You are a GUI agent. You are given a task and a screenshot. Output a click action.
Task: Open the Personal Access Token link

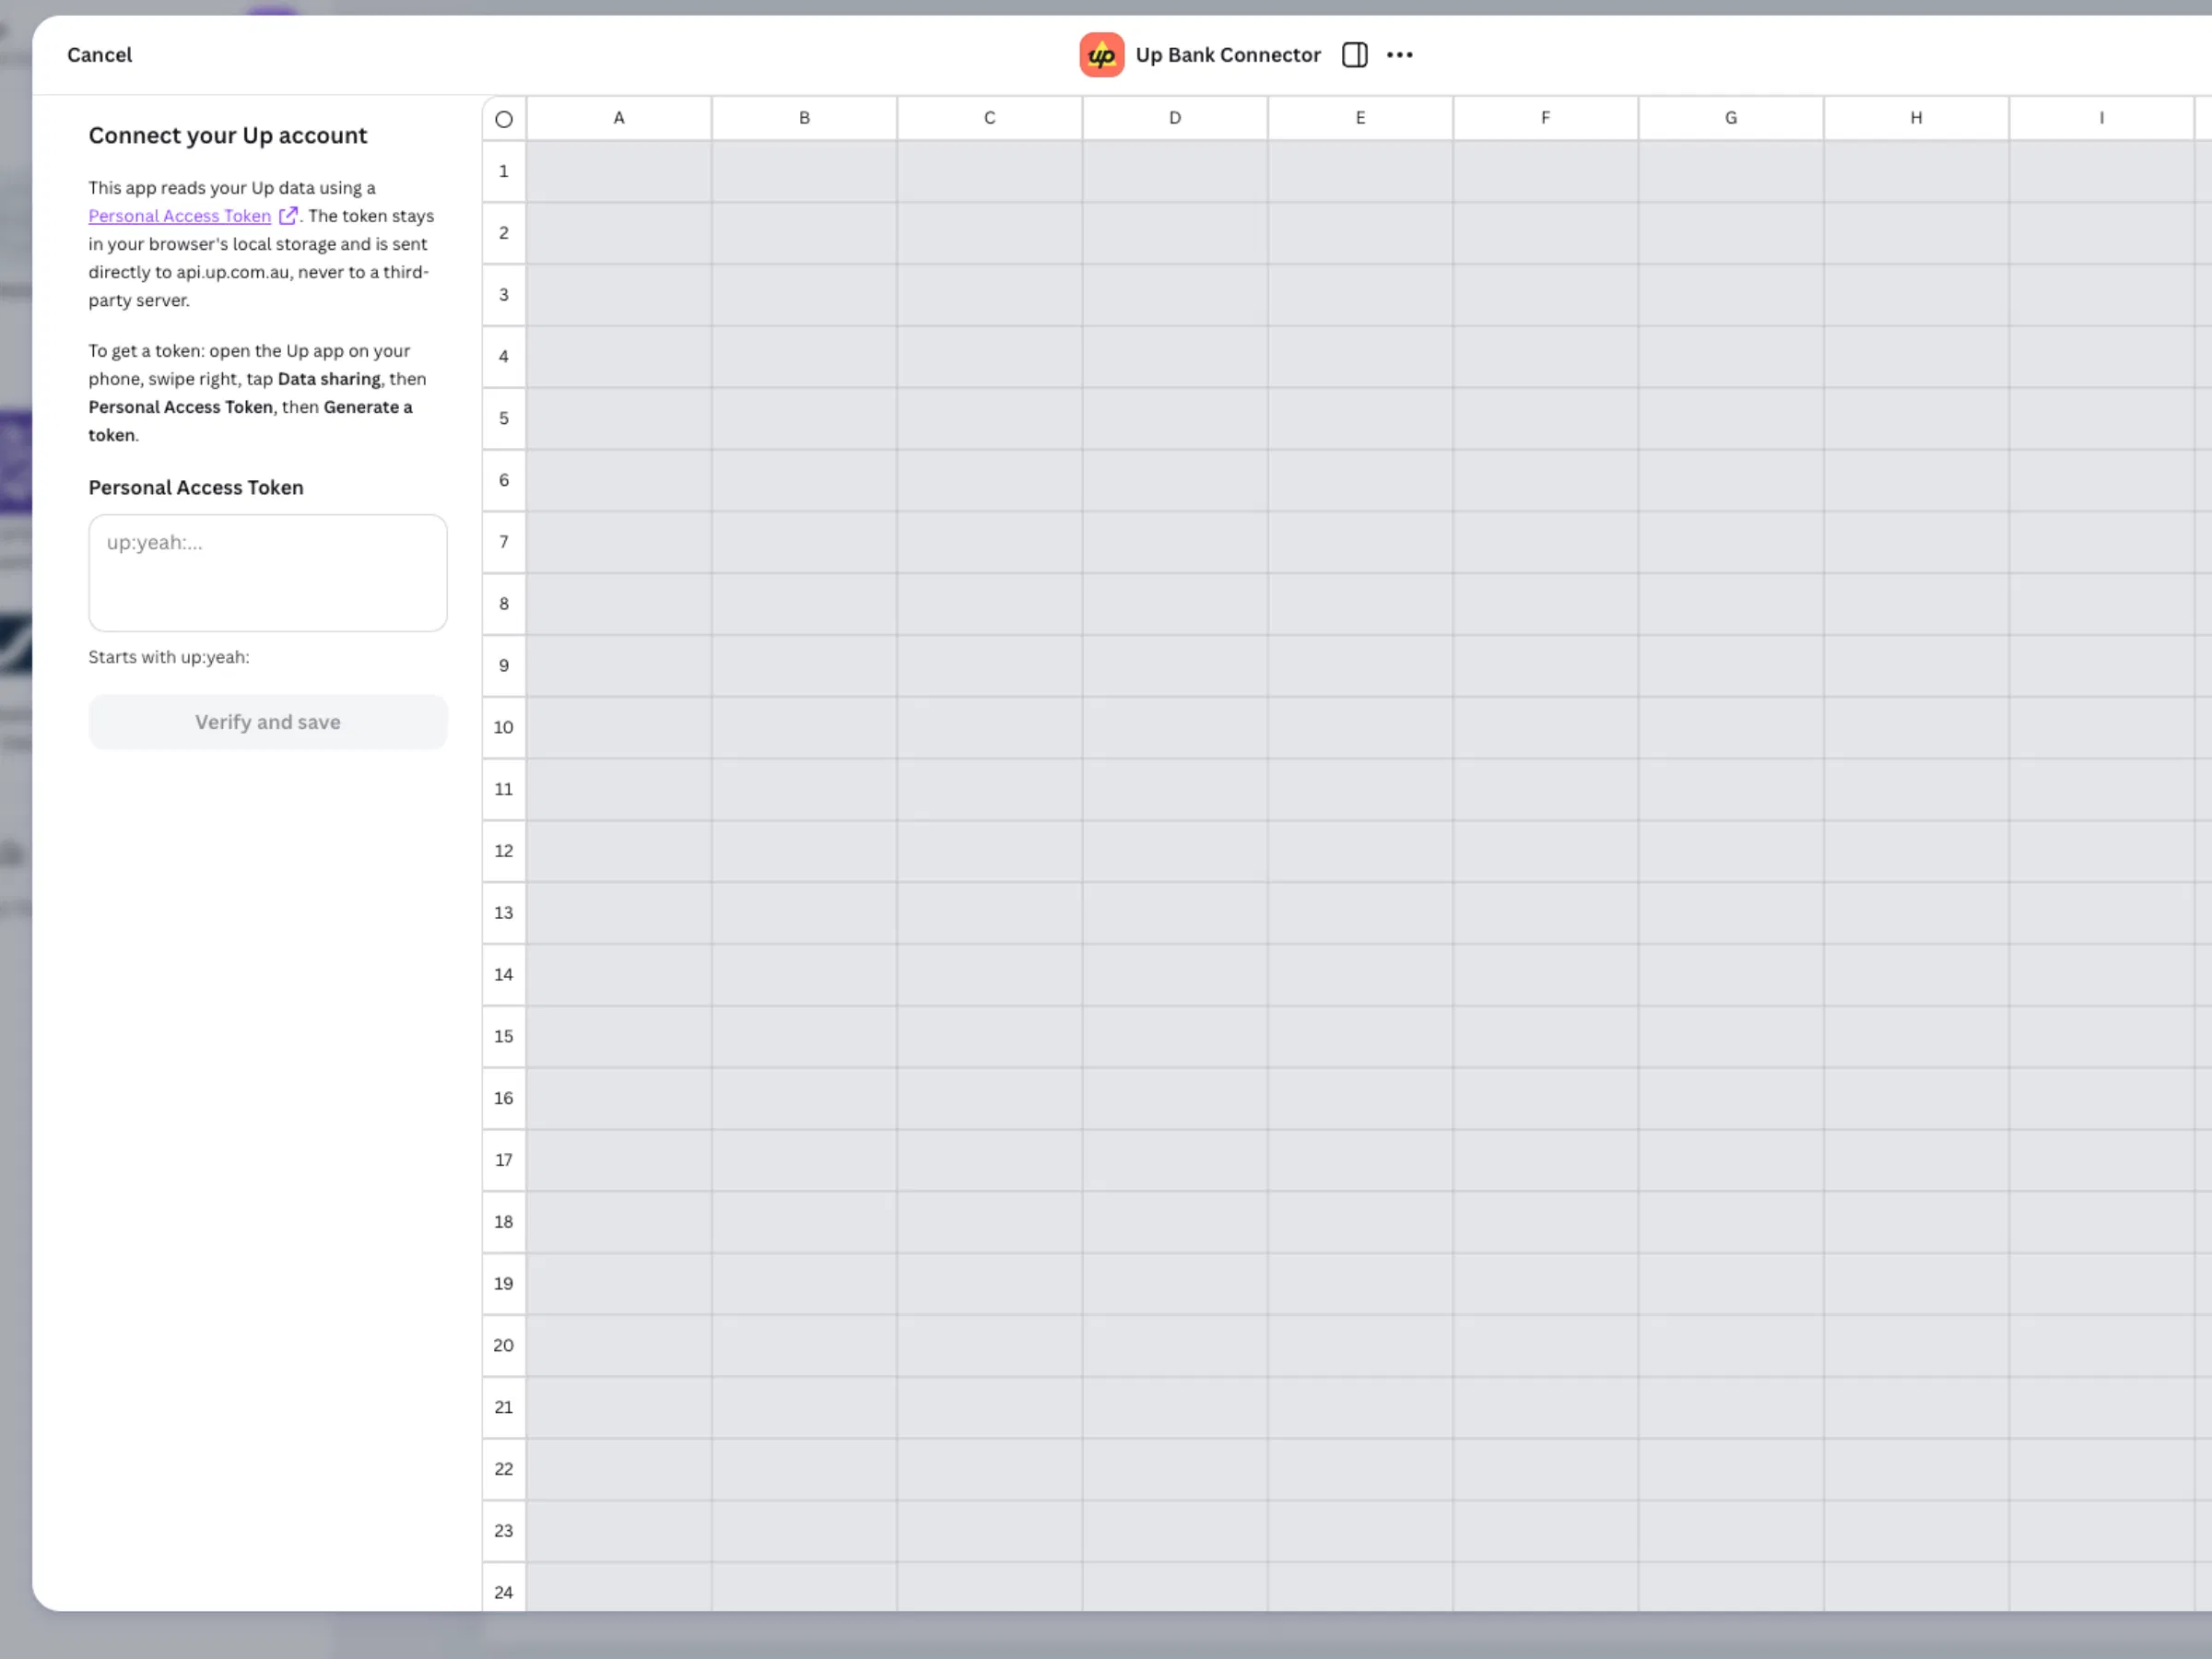179,216
